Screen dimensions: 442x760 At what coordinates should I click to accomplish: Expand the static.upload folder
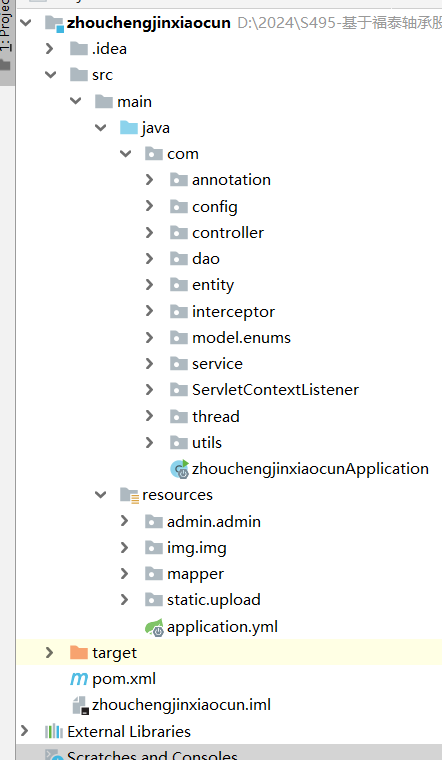[x=125, y=600]
